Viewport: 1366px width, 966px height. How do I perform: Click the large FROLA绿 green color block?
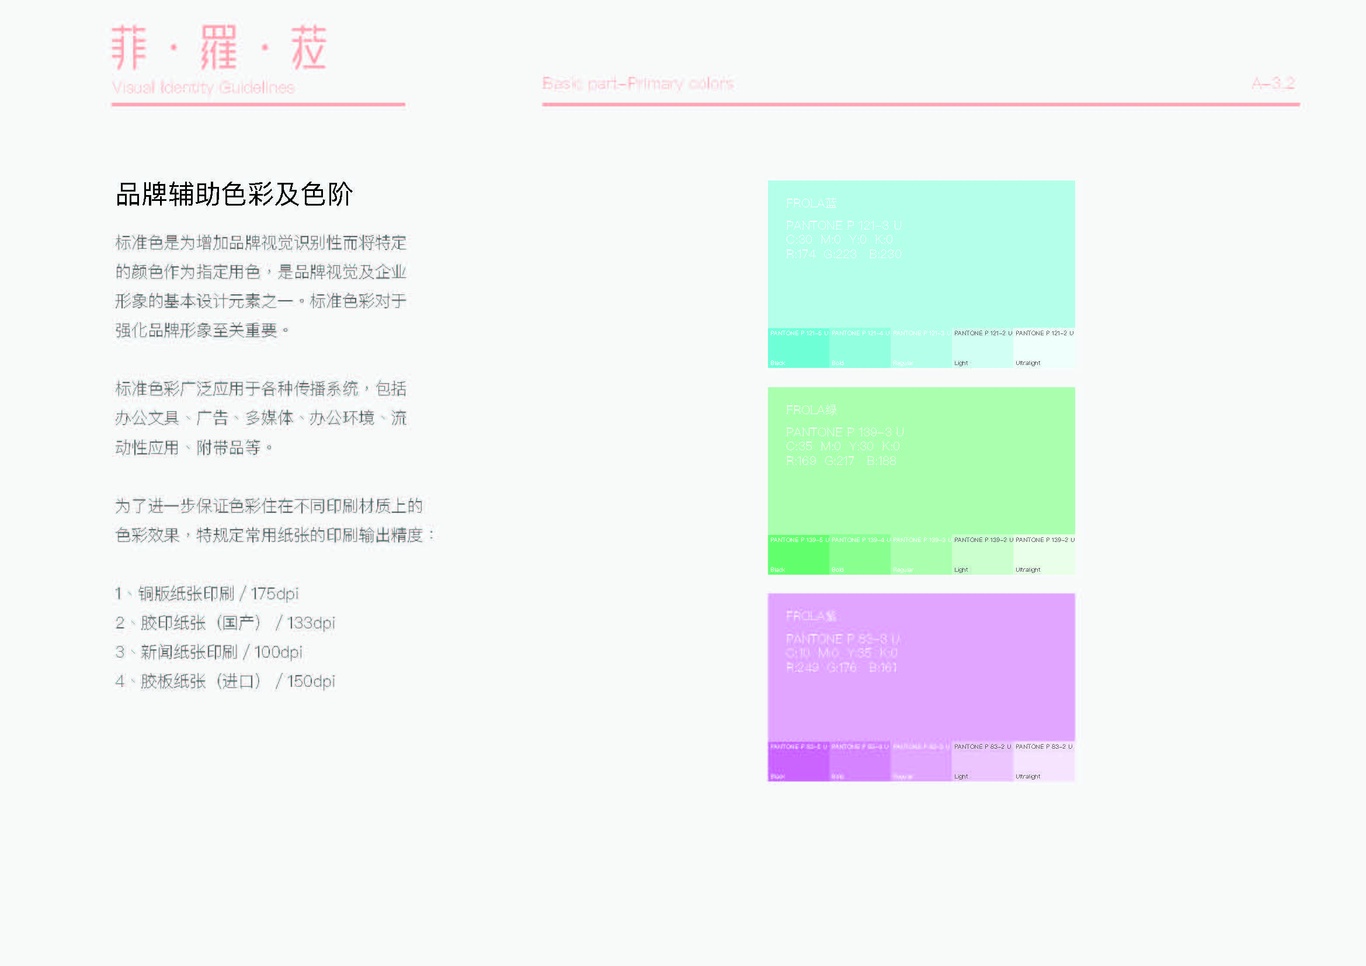[921, 461]
